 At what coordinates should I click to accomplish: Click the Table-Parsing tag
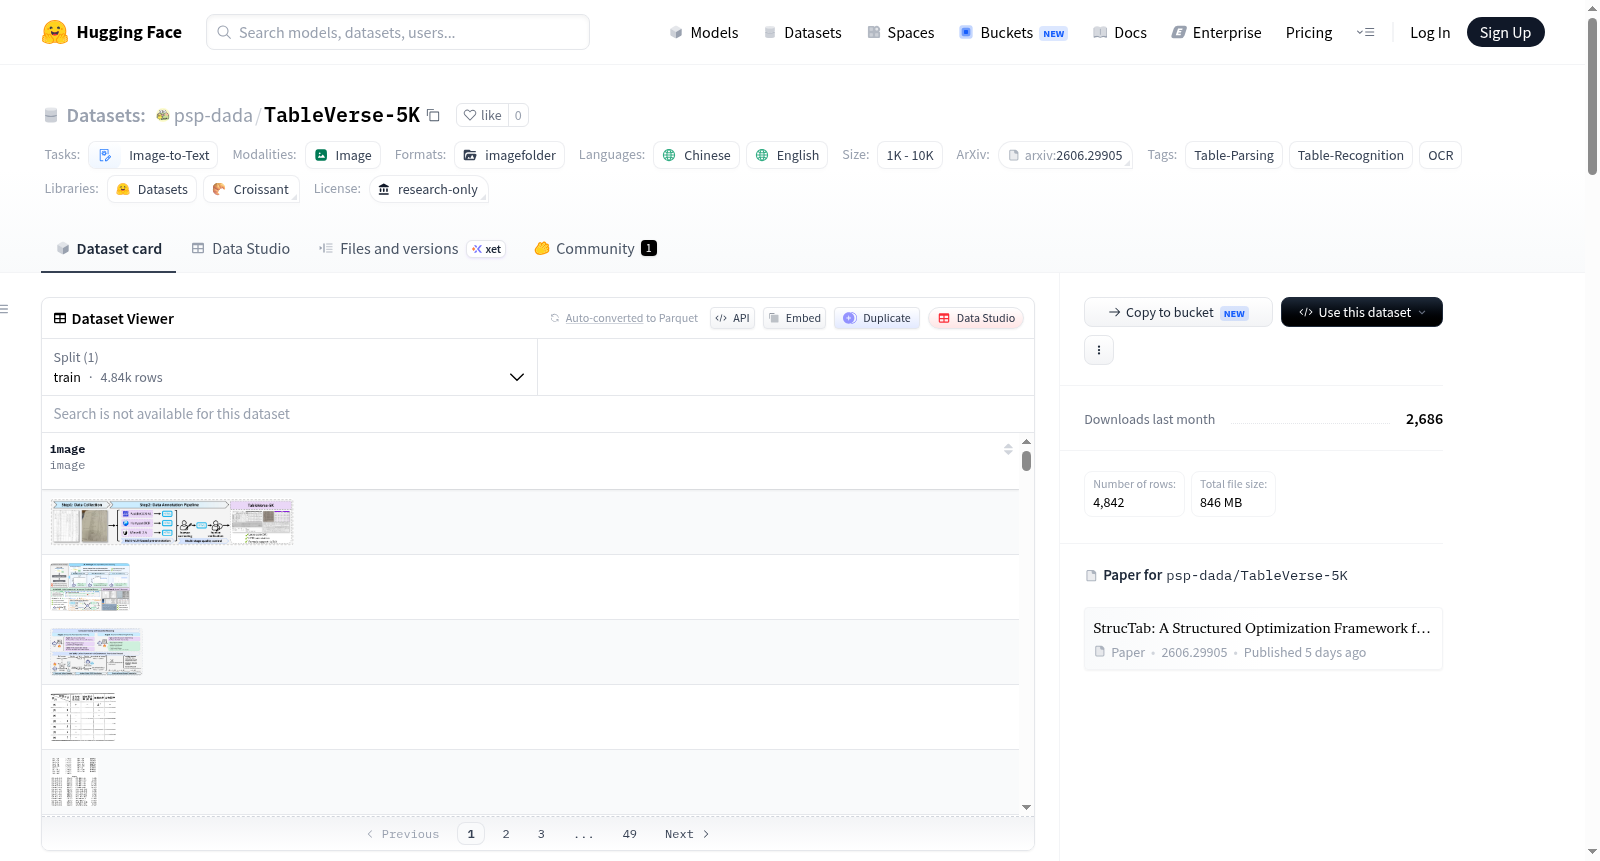(1234, 155)
